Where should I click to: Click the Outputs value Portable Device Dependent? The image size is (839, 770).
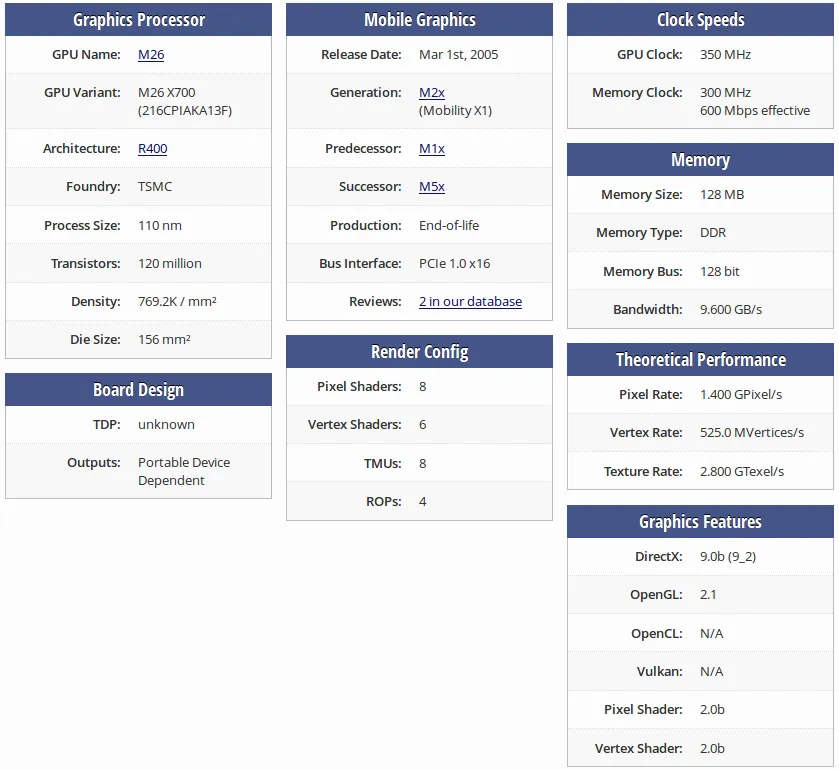[x=184, y=472]
